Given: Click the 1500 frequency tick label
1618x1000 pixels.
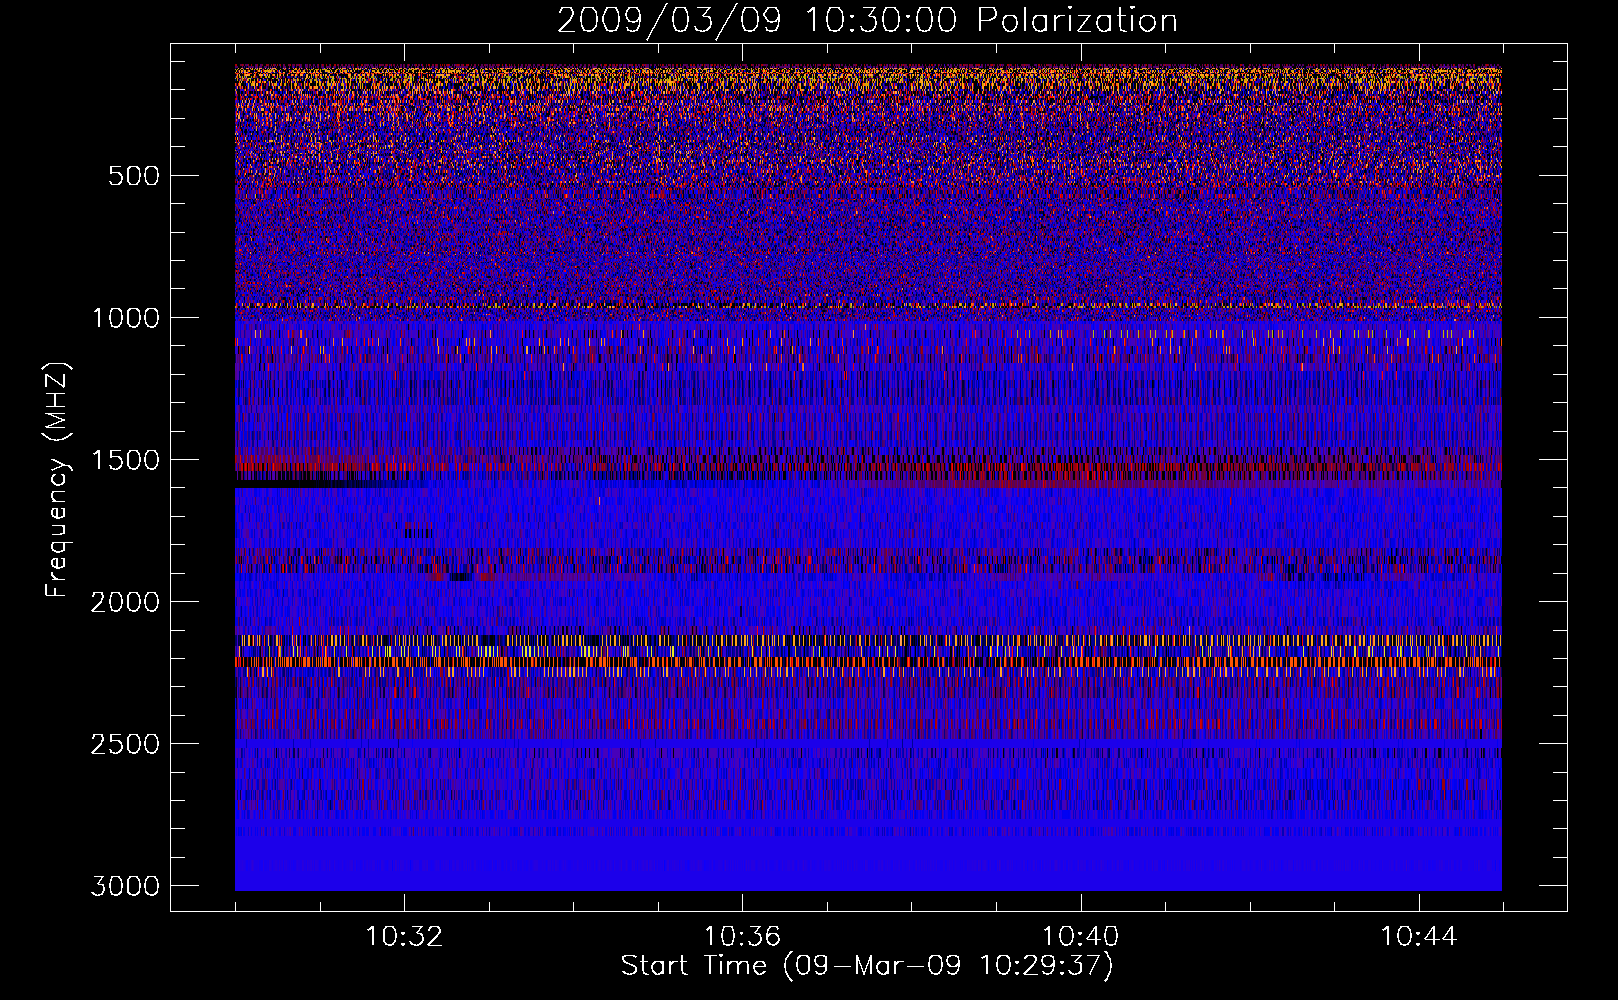Looking at the screenshot, I should (x=125, y=460).
